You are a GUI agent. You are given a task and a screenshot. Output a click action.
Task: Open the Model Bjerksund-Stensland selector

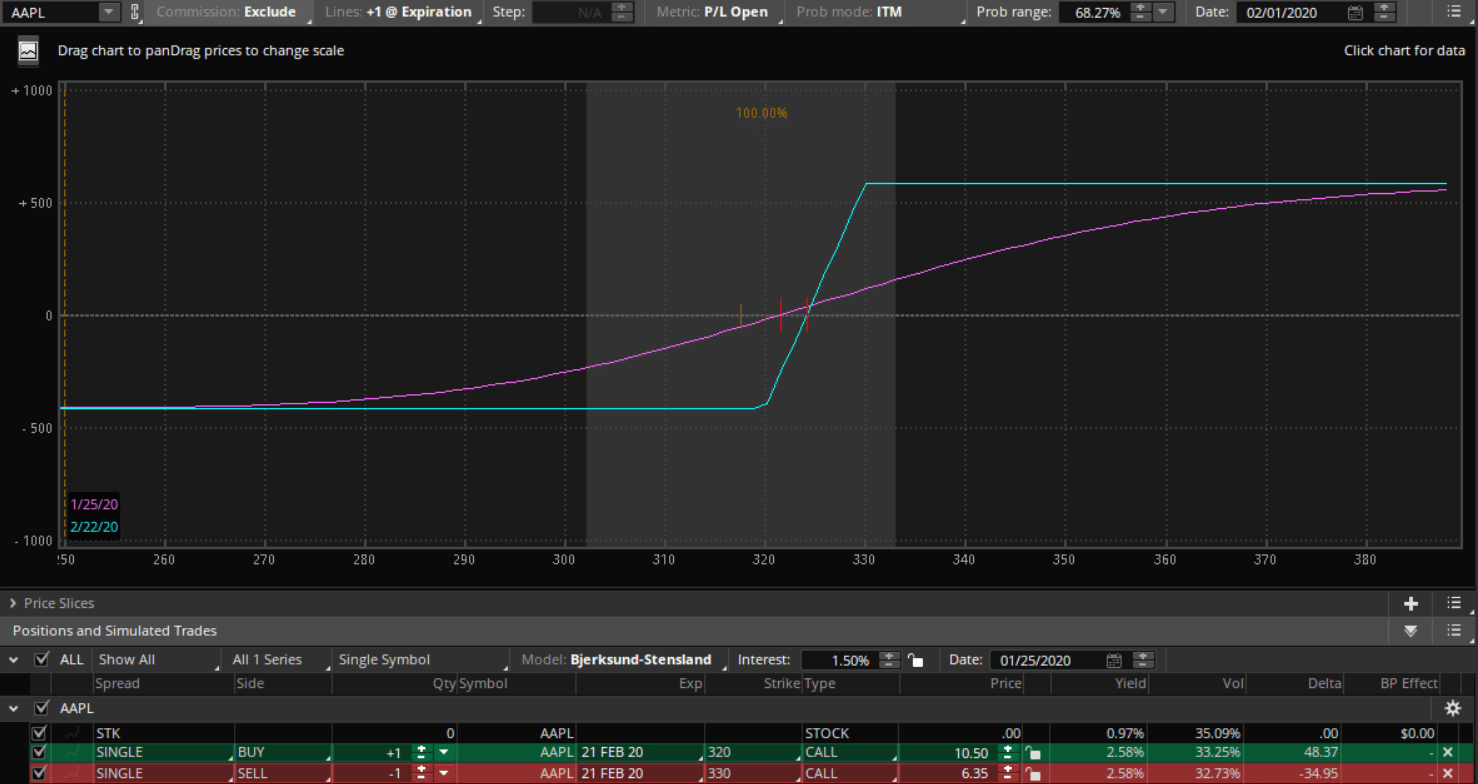coord(618,660)
